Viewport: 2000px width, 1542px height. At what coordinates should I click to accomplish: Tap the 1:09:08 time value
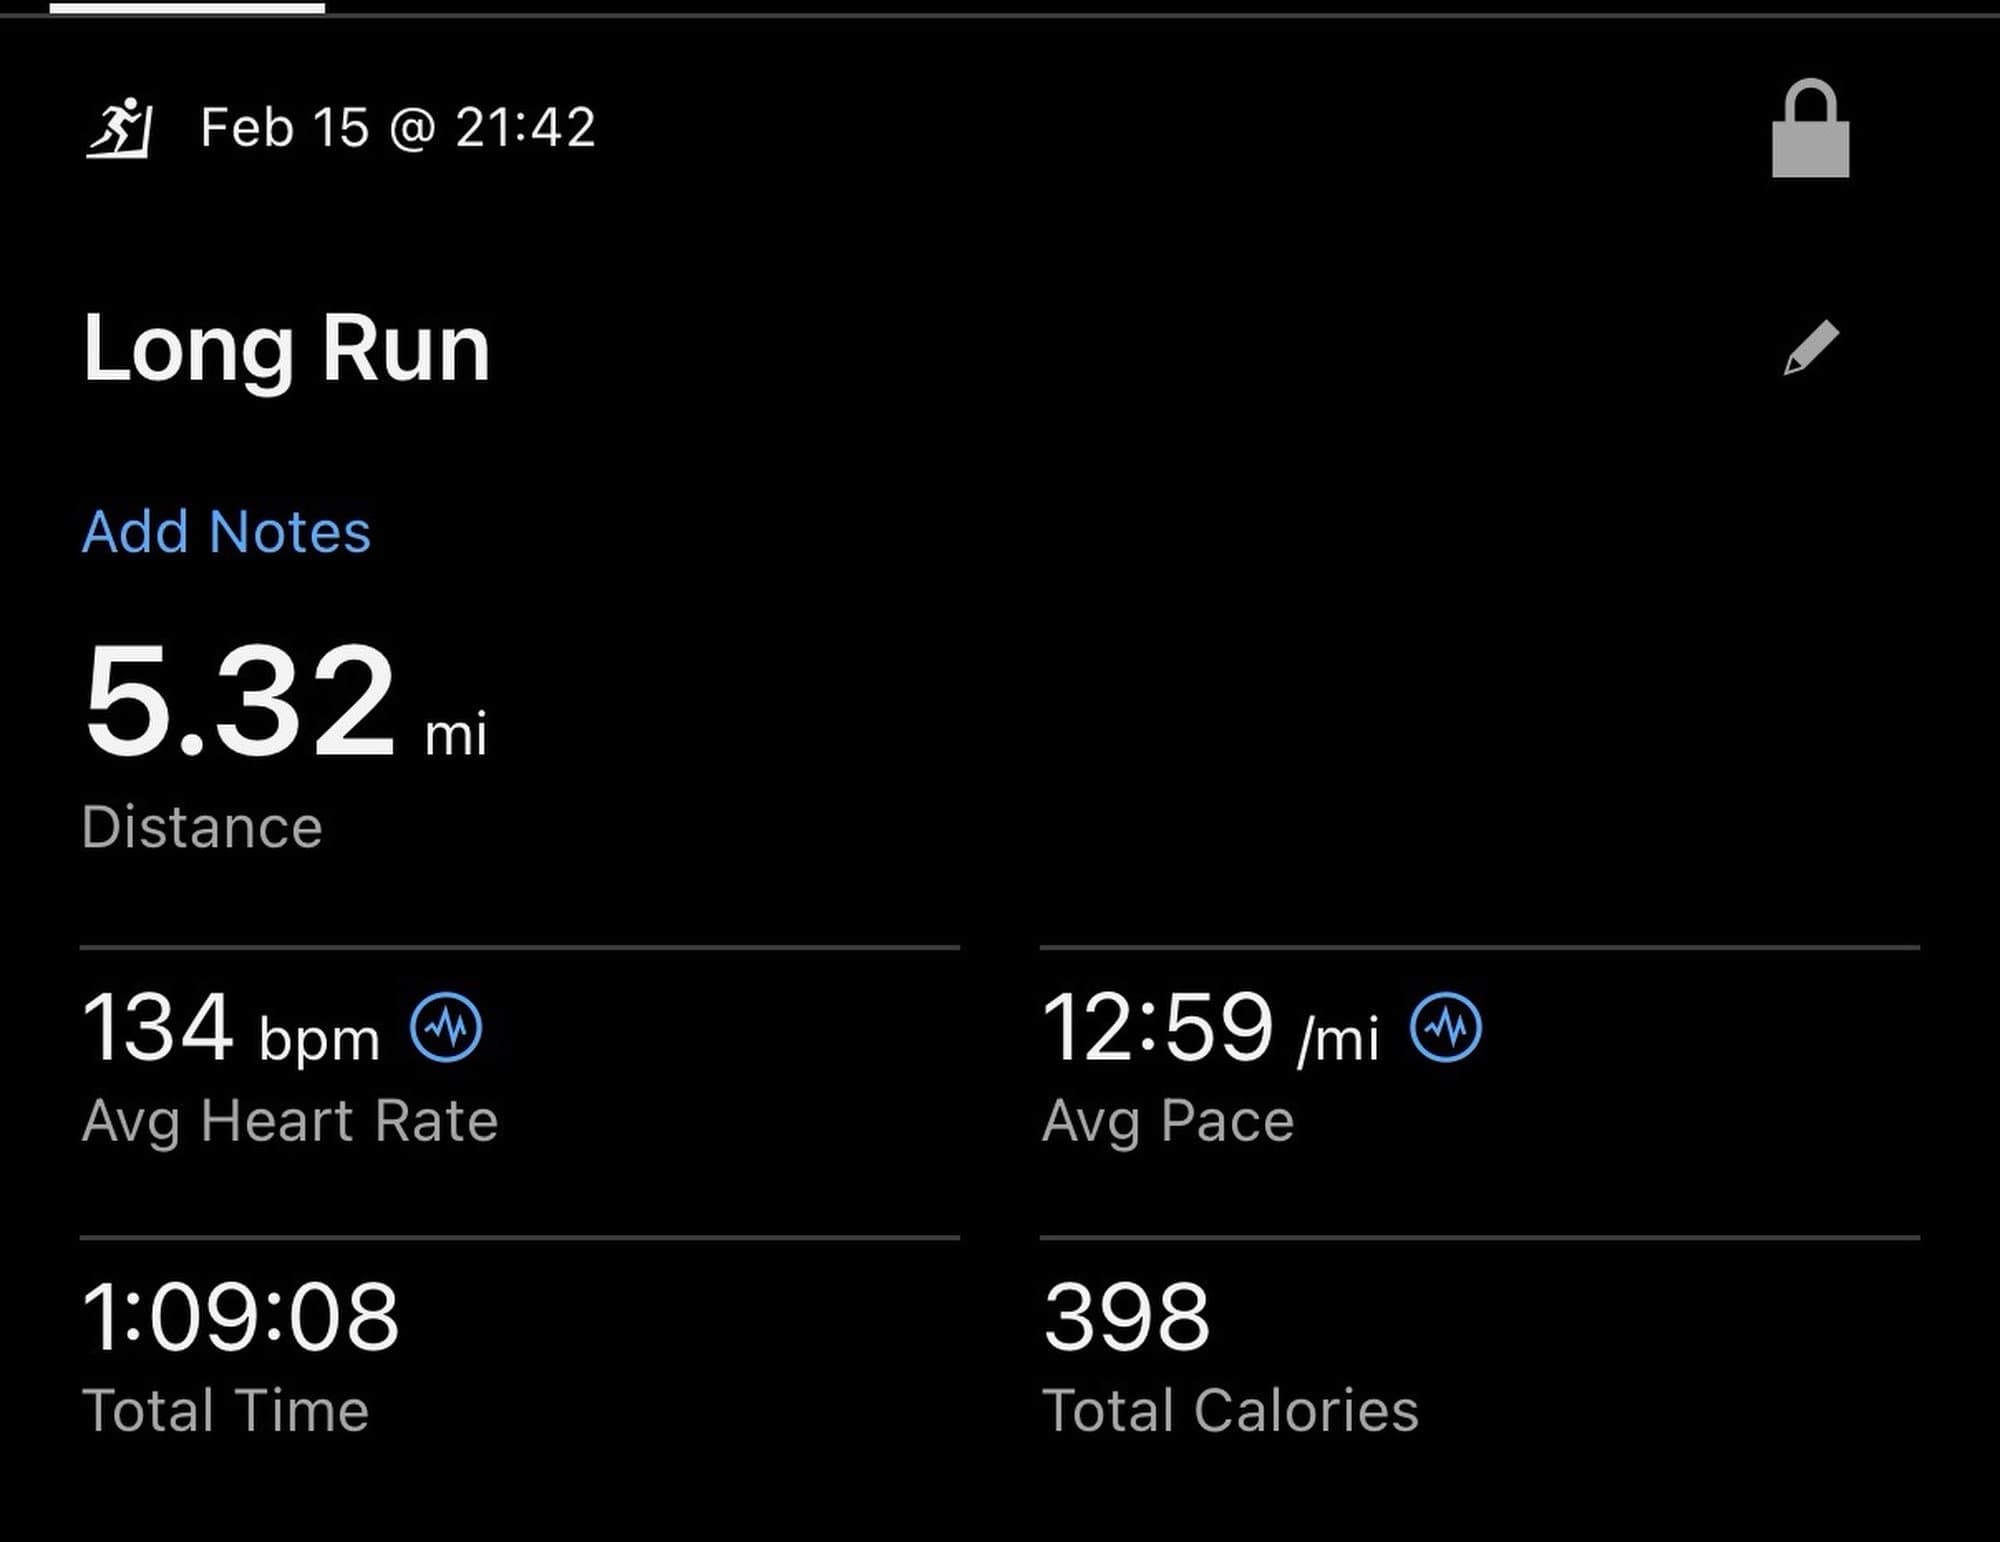241,1317
